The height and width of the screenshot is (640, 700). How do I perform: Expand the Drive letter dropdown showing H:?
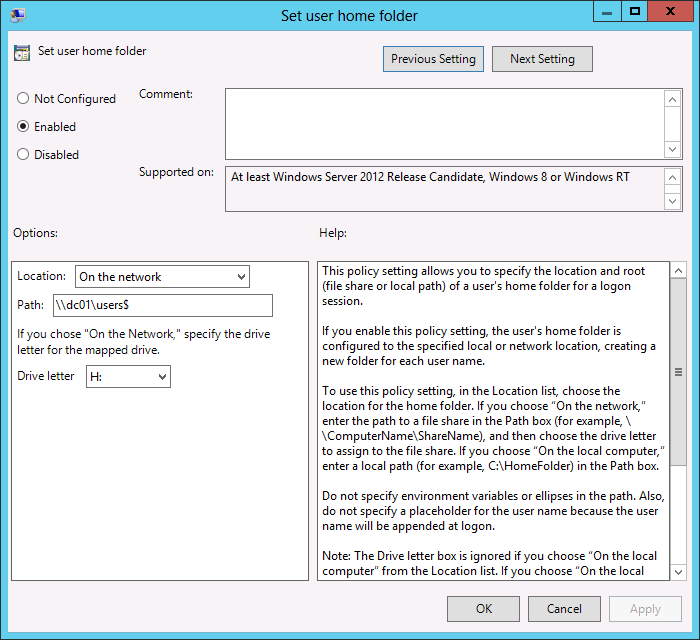pos(128,376)
